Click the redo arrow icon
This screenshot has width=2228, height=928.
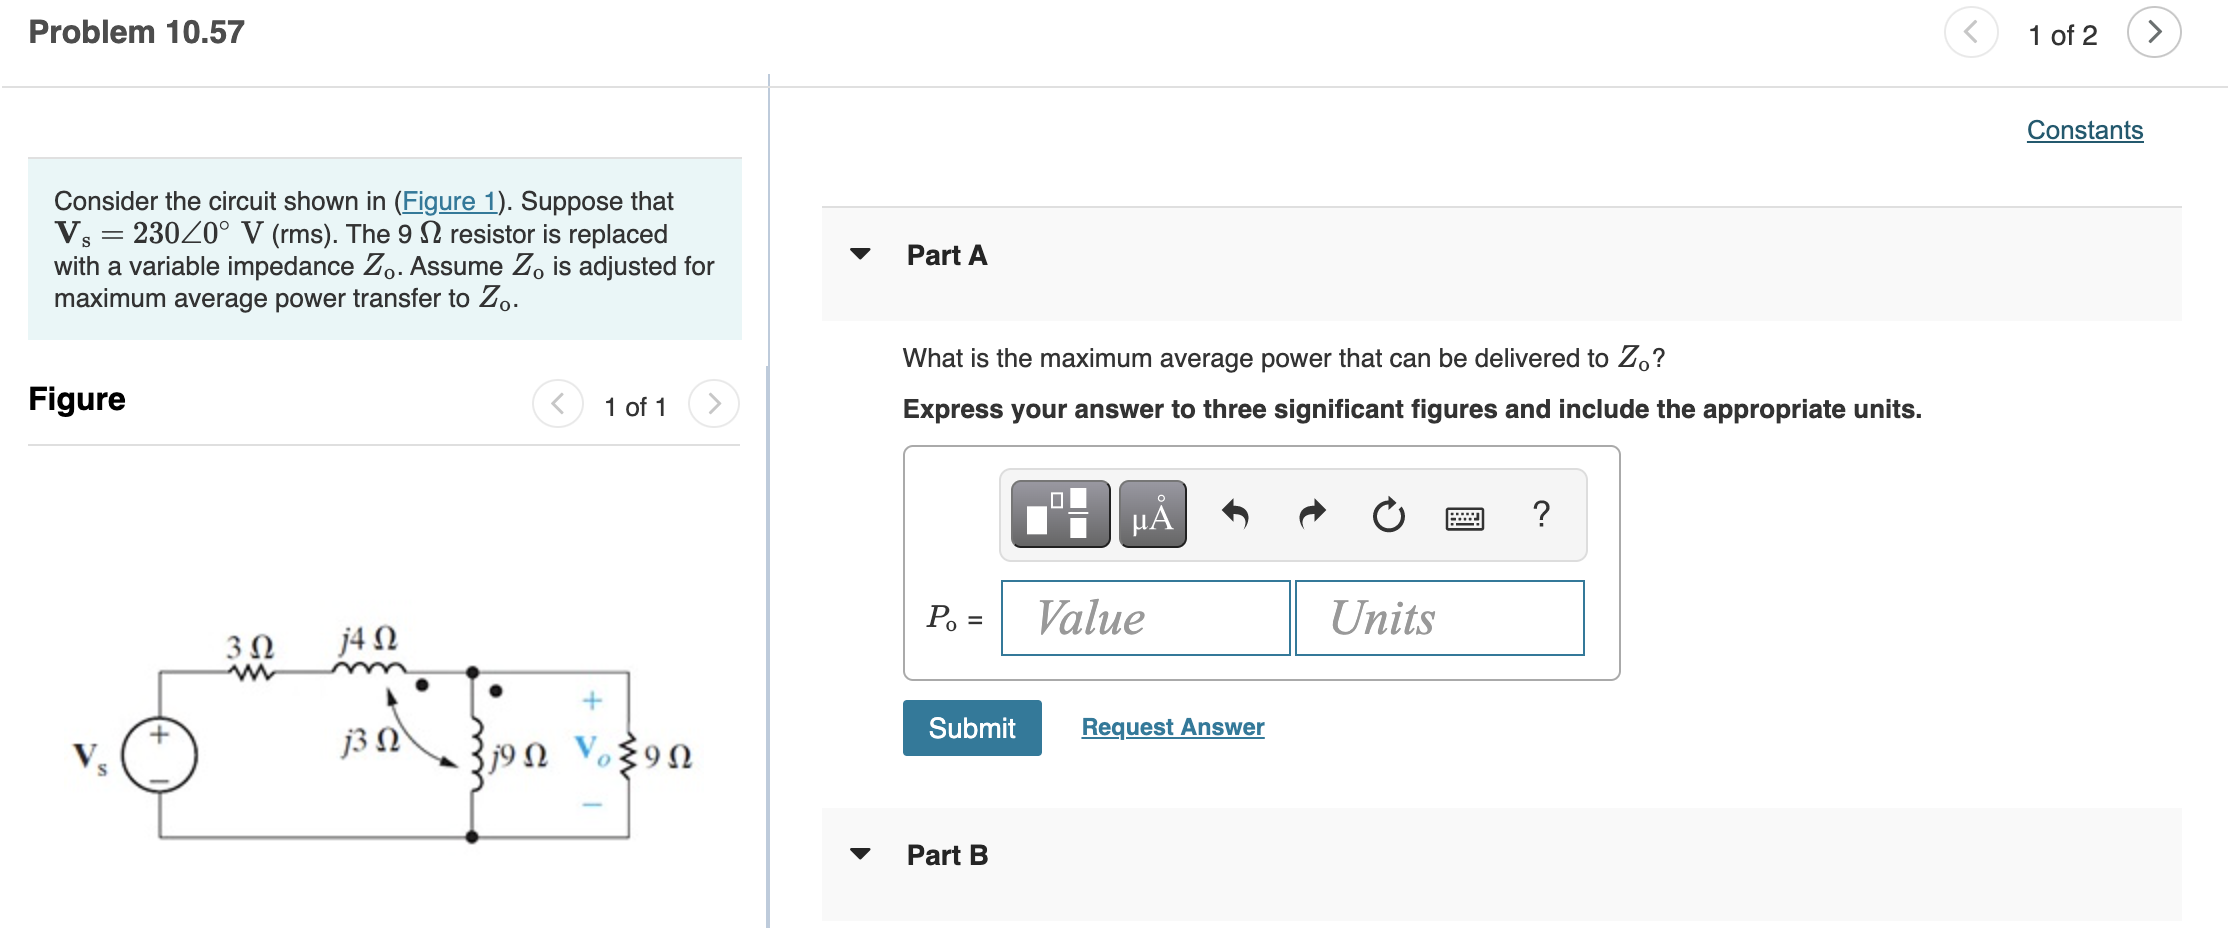[1312, 514]
